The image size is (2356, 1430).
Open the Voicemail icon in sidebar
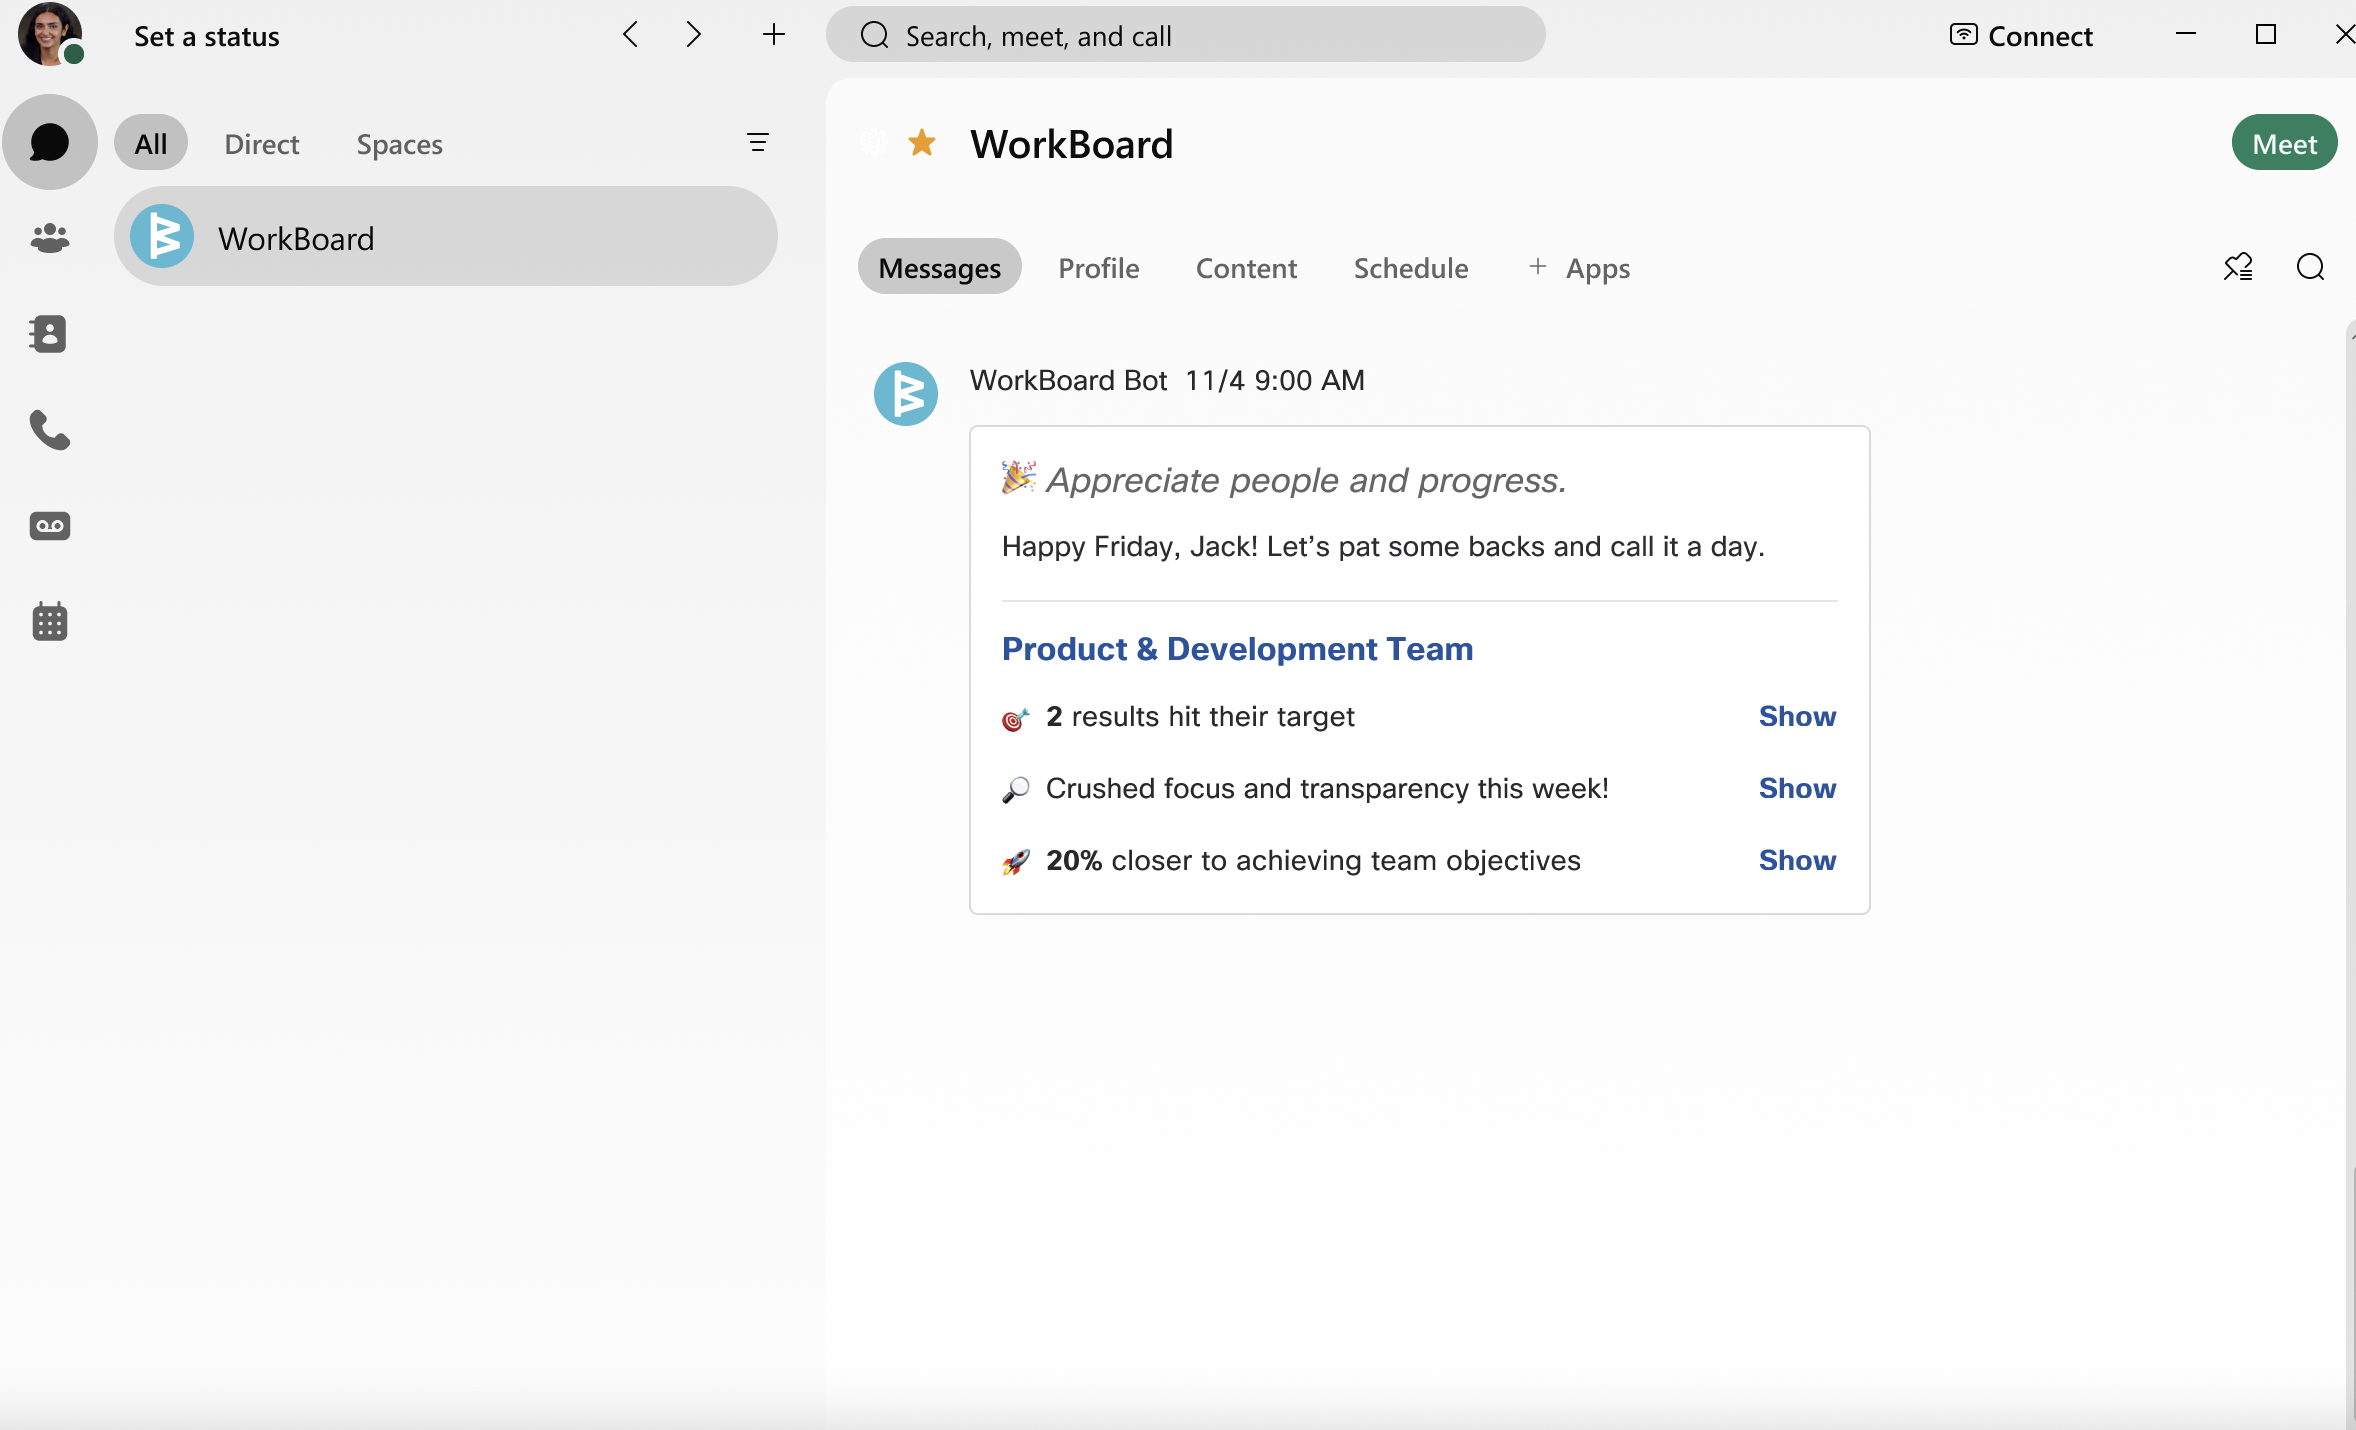tap(49, 526)
